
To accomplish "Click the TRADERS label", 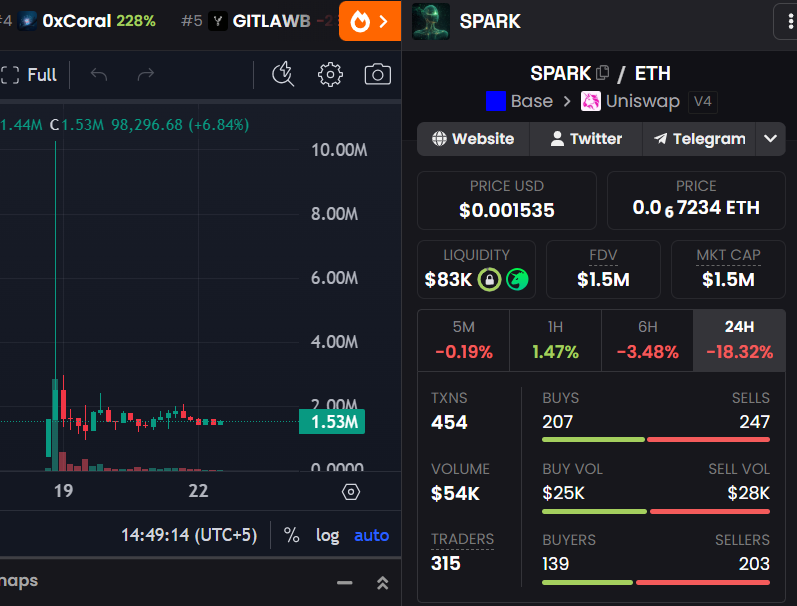I will point(463,539).
